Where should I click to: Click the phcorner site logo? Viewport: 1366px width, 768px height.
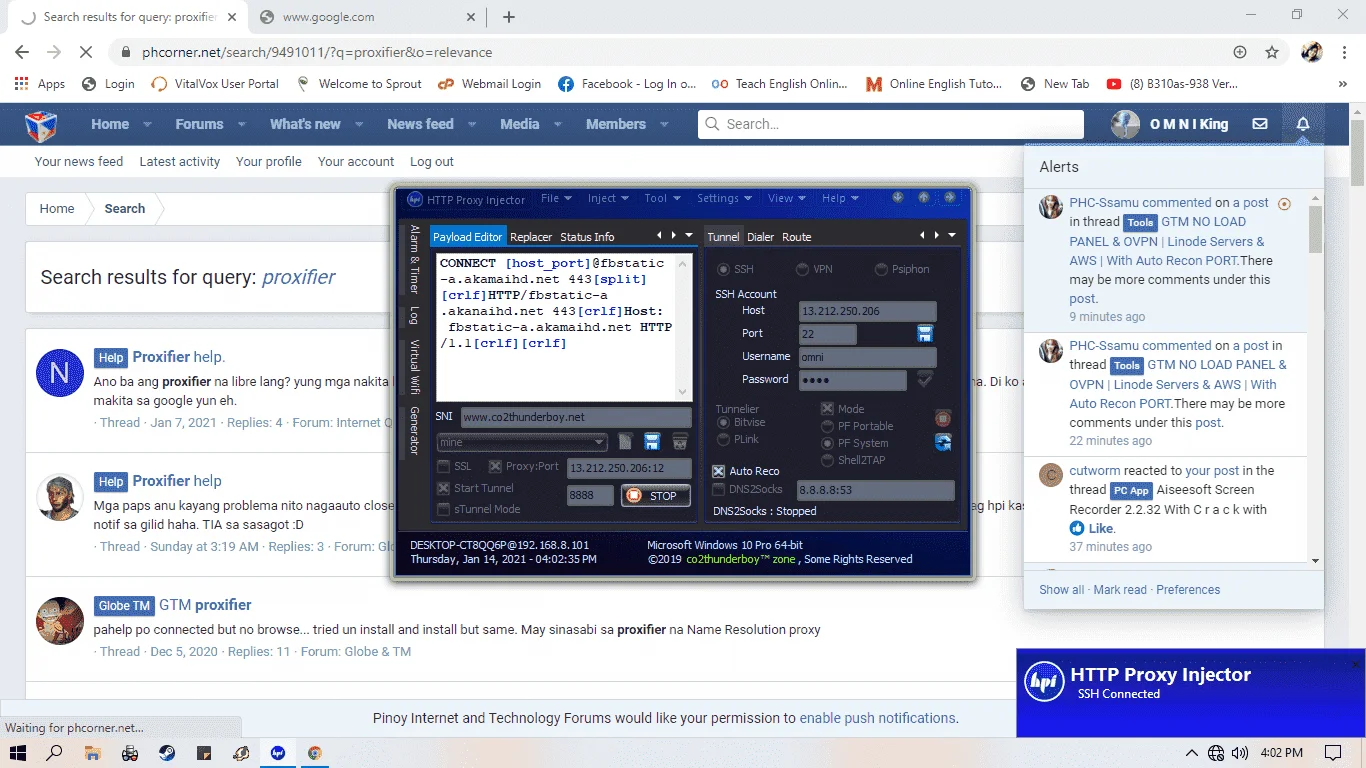tap(41, 125)
